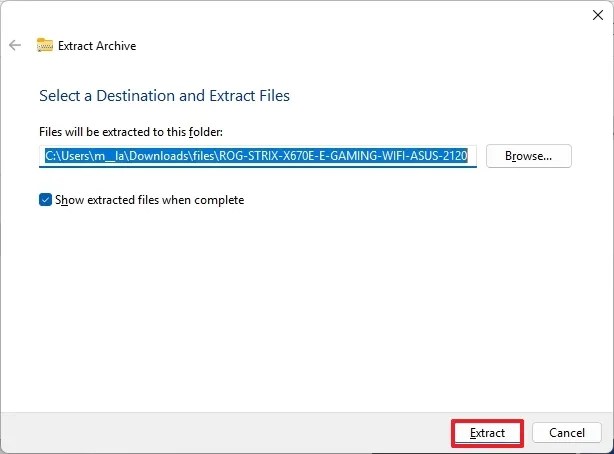The image size is (614, 454).
Task: Click 'Files will be extracted to this folder' label
Action: pos(131,132)
